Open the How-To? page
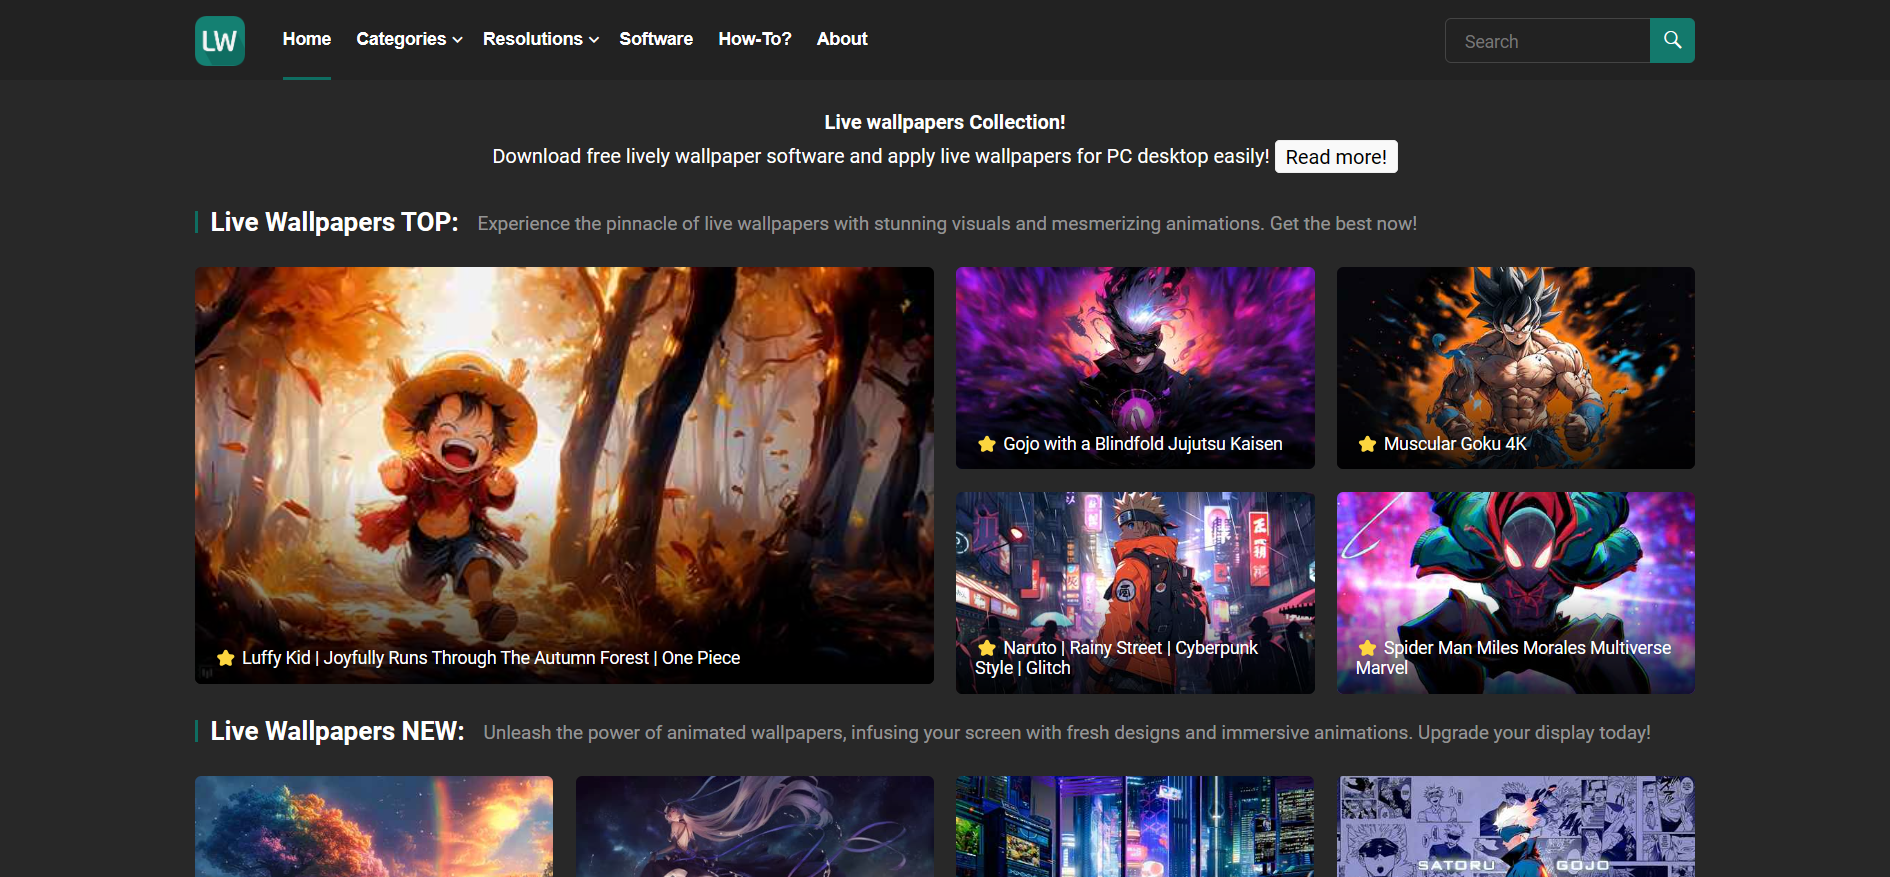Image resolution: width=1890 pixels, height=877 pixels. pyautogui.click(x=755, y=39)
